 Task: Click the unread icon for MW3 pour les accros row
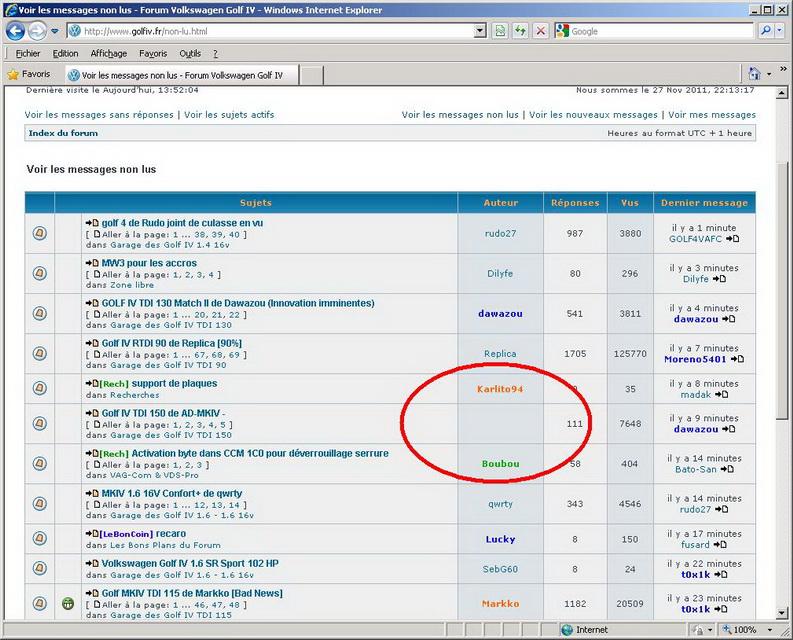[40, 273]
